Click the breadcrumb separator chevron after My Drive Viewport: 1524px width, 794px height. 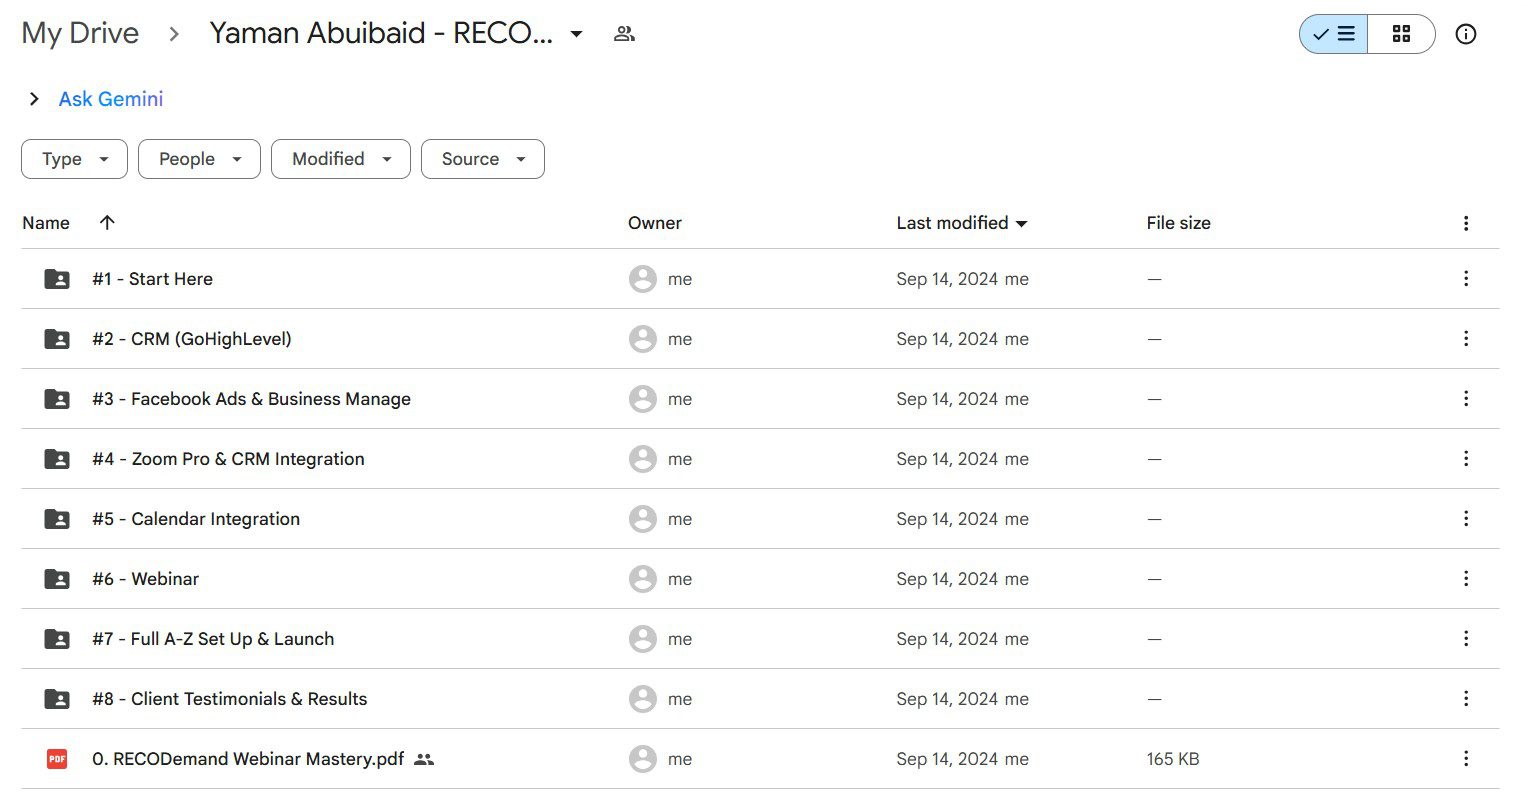(x=174, y=34)
